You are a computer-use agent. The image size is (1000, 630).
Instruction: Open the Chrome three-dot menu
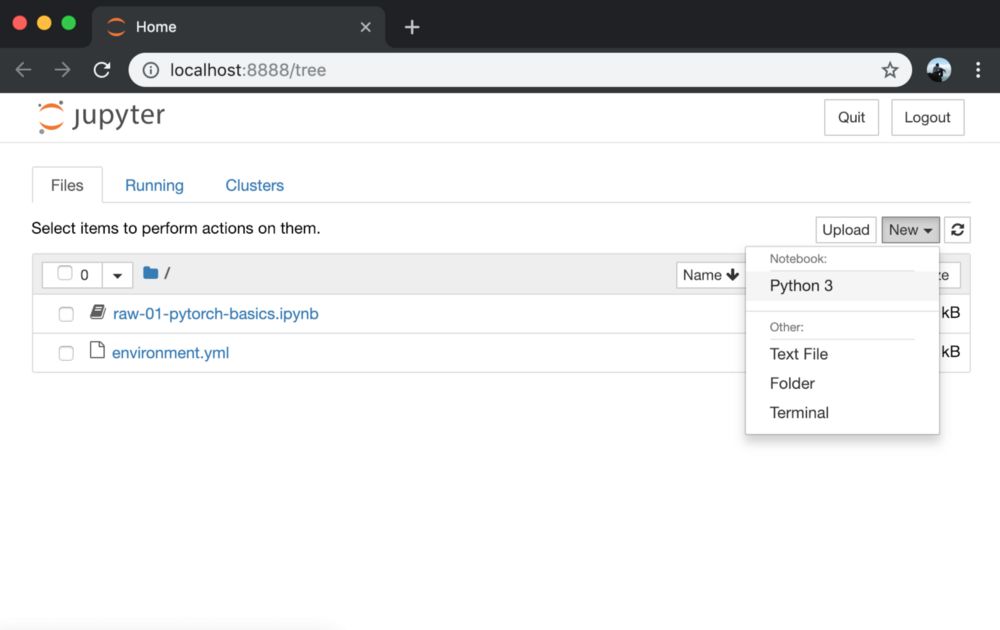[977, 70]
